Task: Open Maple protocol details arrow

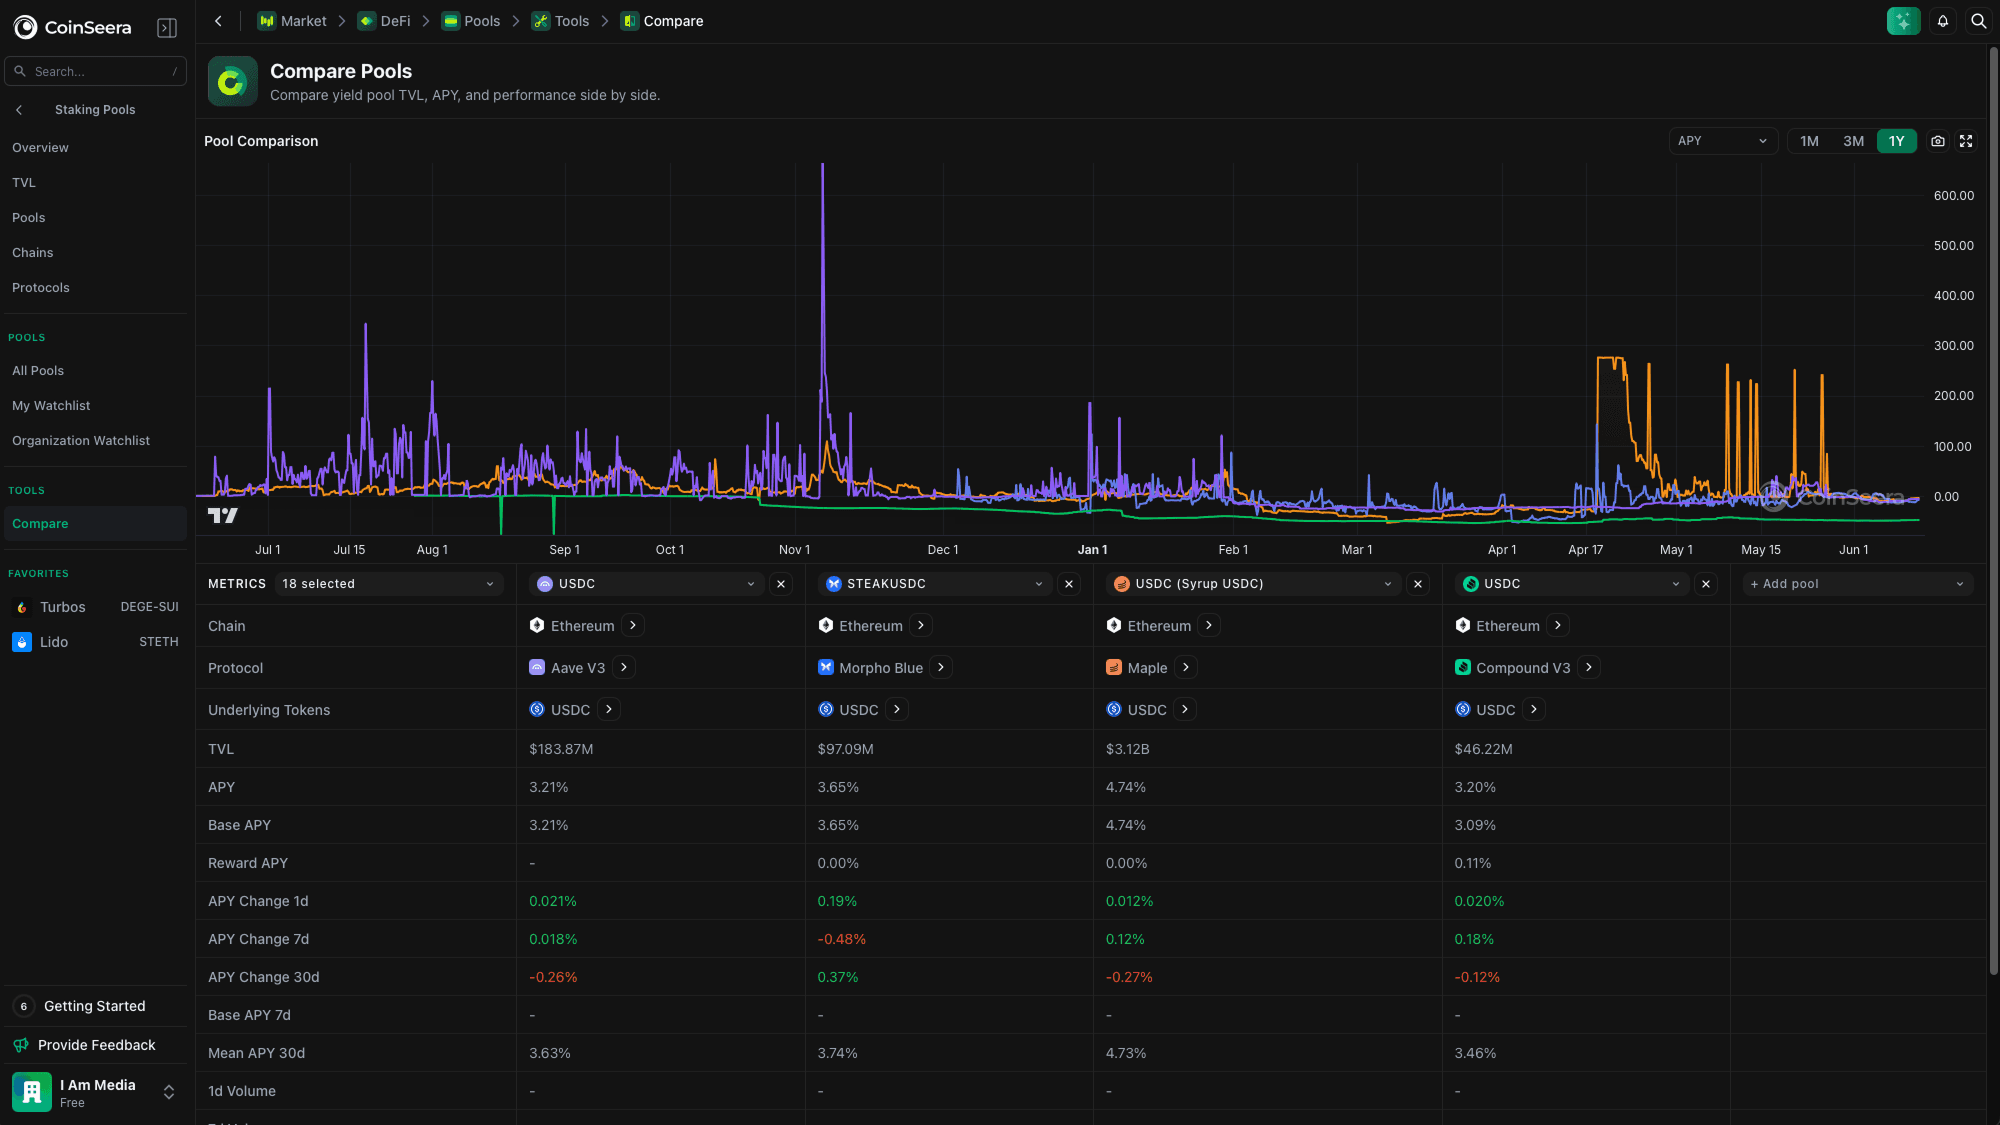Action: tap(1186, 667)
